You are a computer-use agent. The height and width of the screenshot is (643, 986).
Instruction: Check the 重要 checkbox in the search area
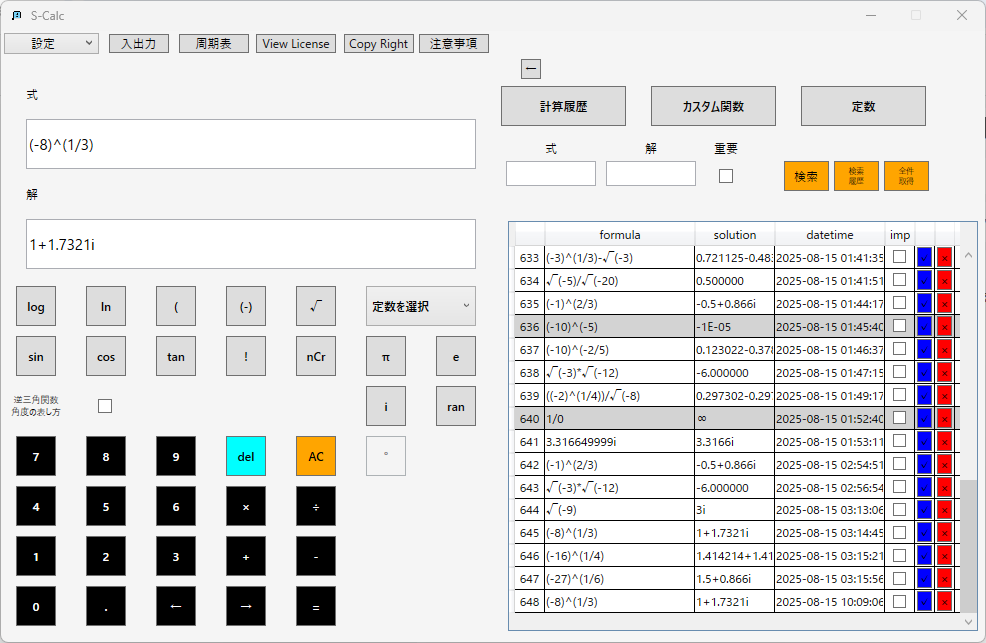coord(725,174)
